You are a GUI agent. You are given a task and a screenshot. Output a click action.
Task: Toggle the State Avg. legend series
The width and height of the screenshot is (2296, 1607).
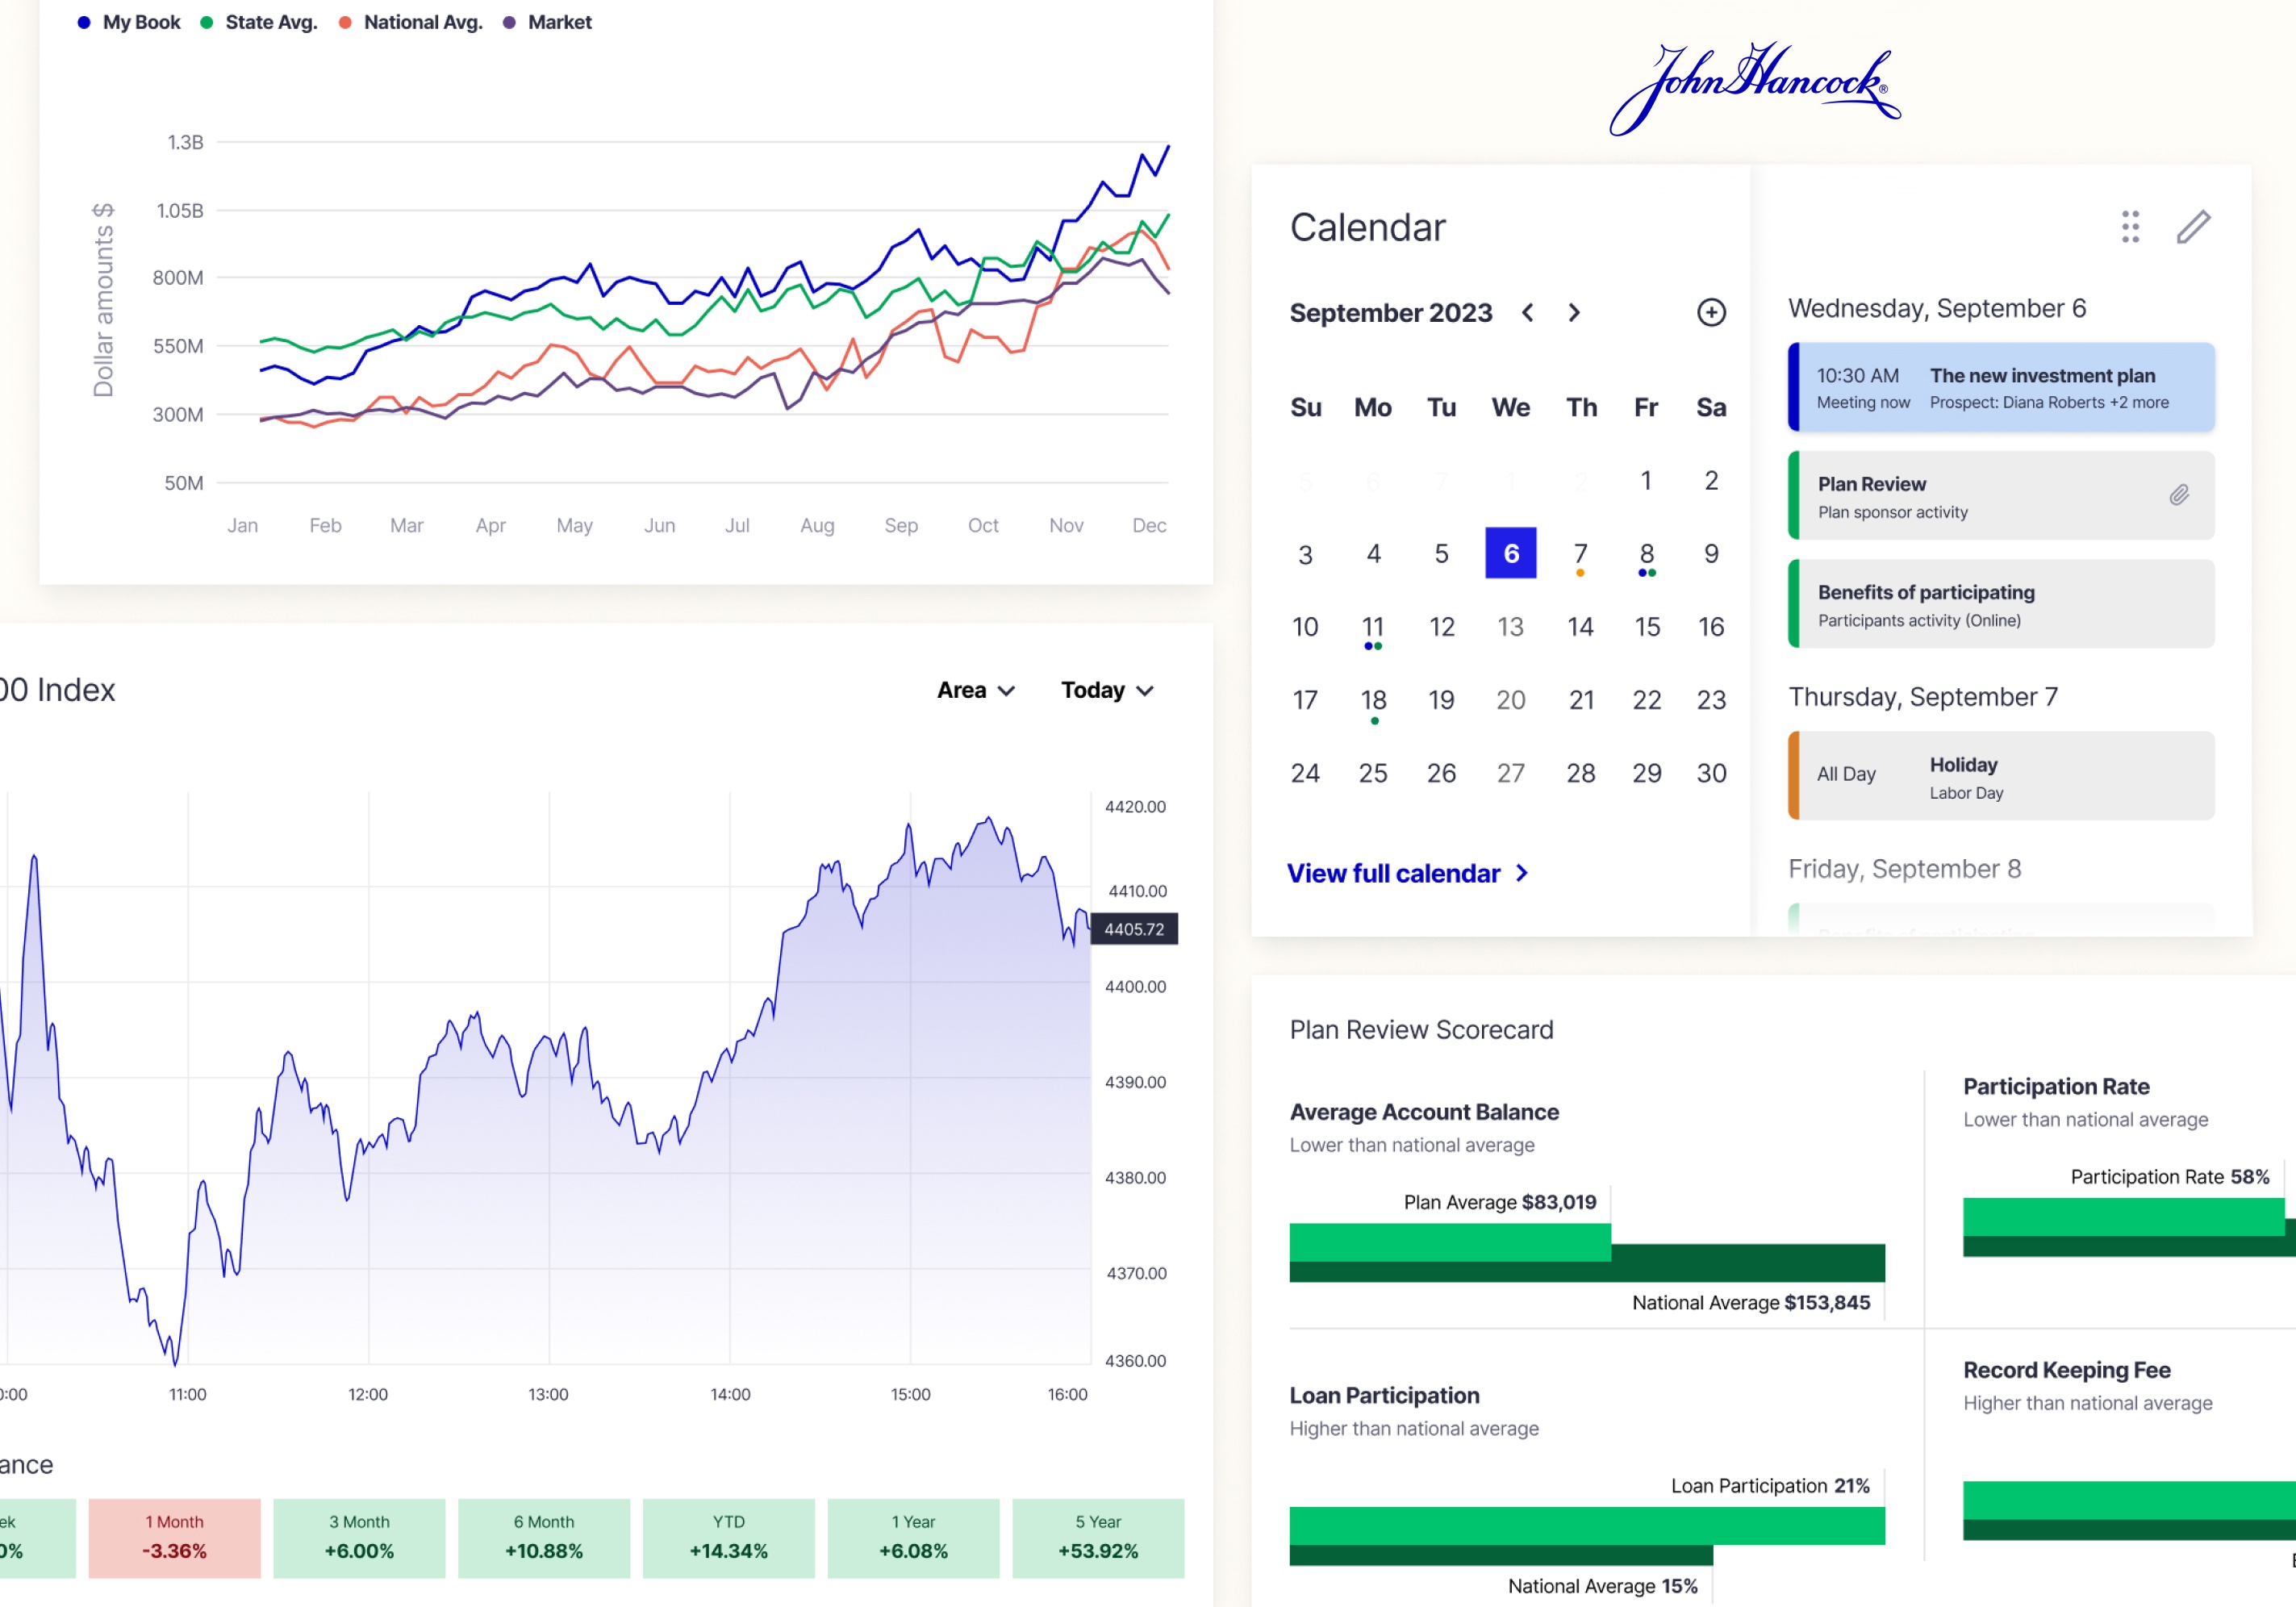[259, 22]
